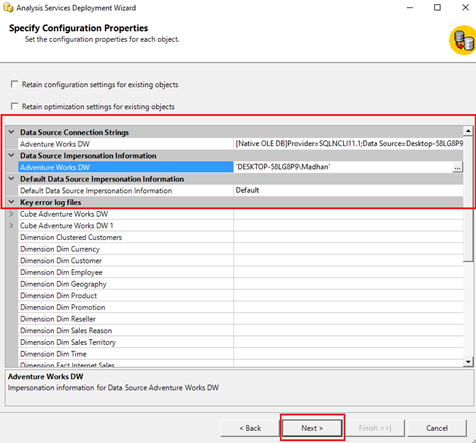The width and height of the screenshot is (476, 443).
Task: Select Dimension Dim Time row
Action: click(x=126, y=354)
